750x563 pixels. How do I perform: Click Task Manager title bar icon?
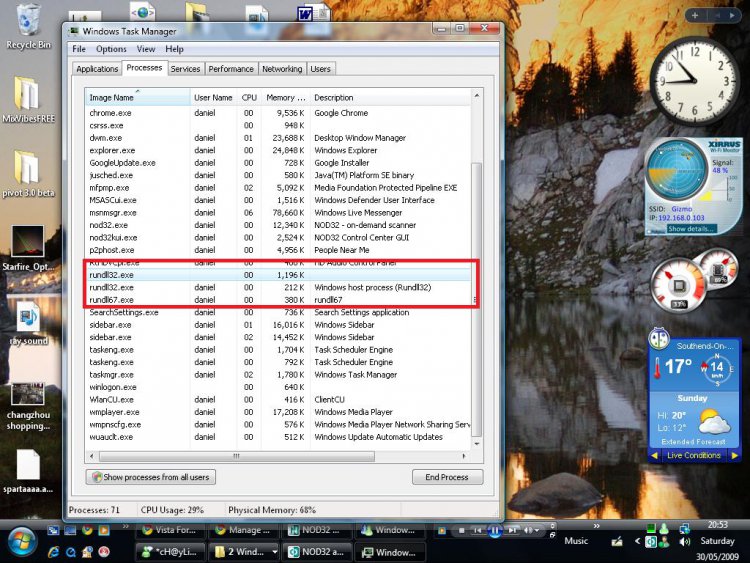tap(74, 31)
